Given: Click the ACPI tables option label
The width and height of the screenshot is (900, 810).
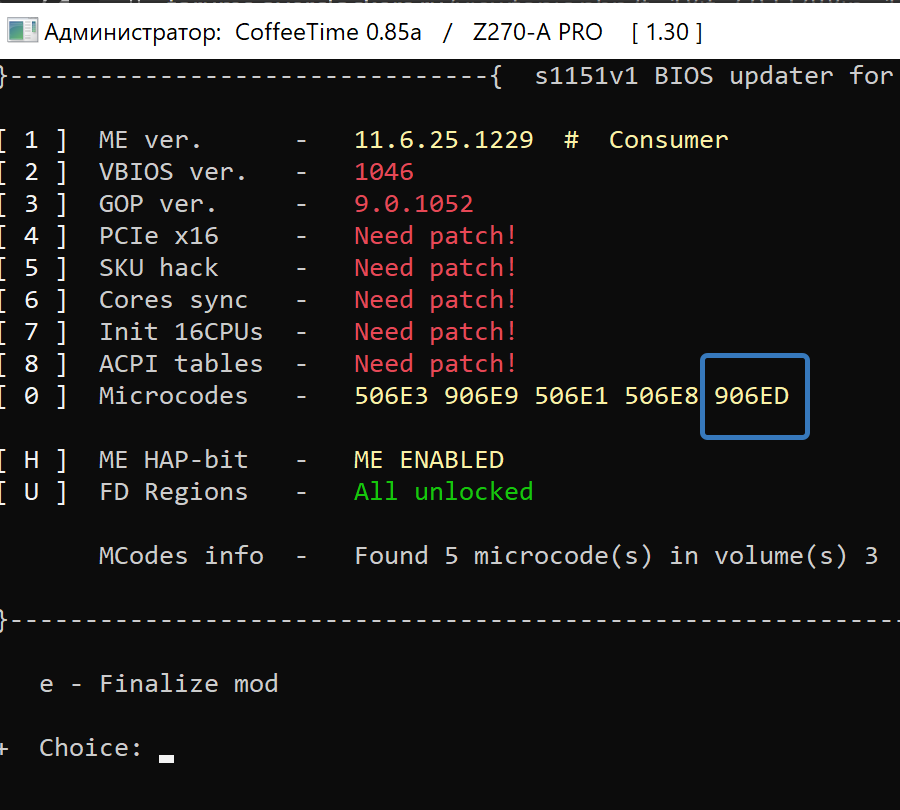Looking at the screenshot, I should (181, 364).
